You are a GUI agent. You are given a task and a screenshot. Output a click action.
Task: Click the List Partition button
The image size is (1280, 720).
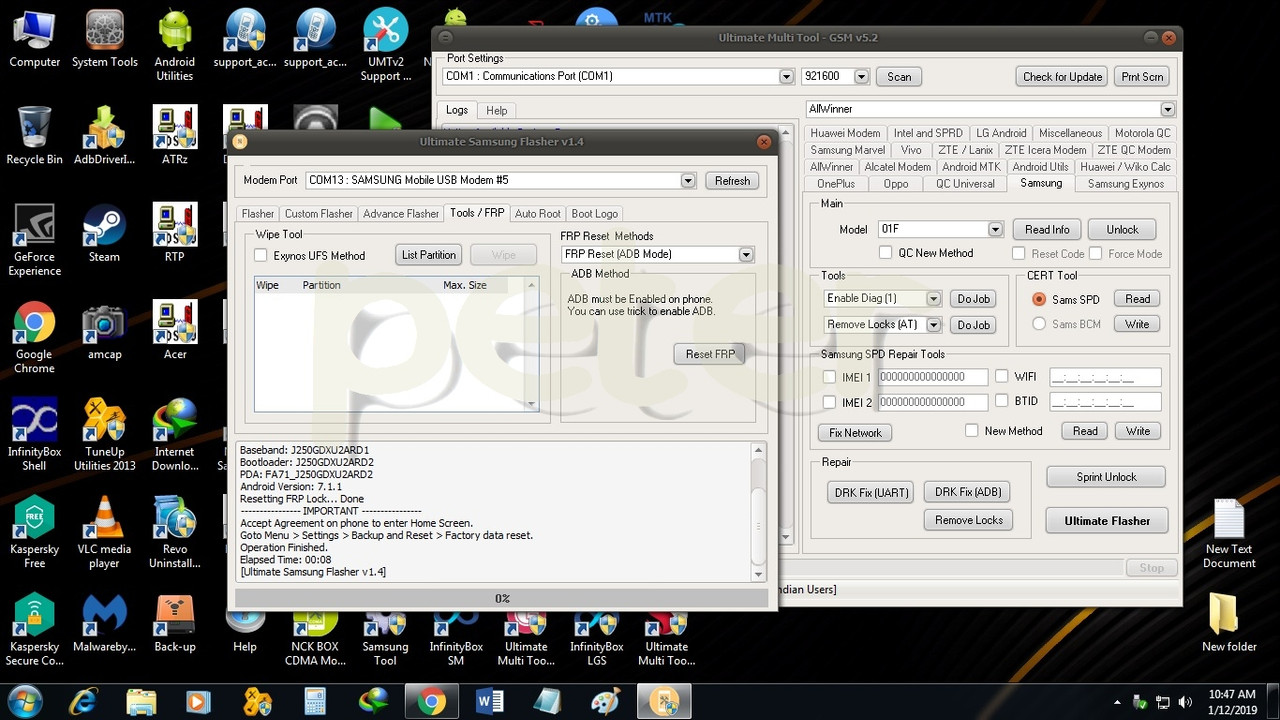coord(429,255)
